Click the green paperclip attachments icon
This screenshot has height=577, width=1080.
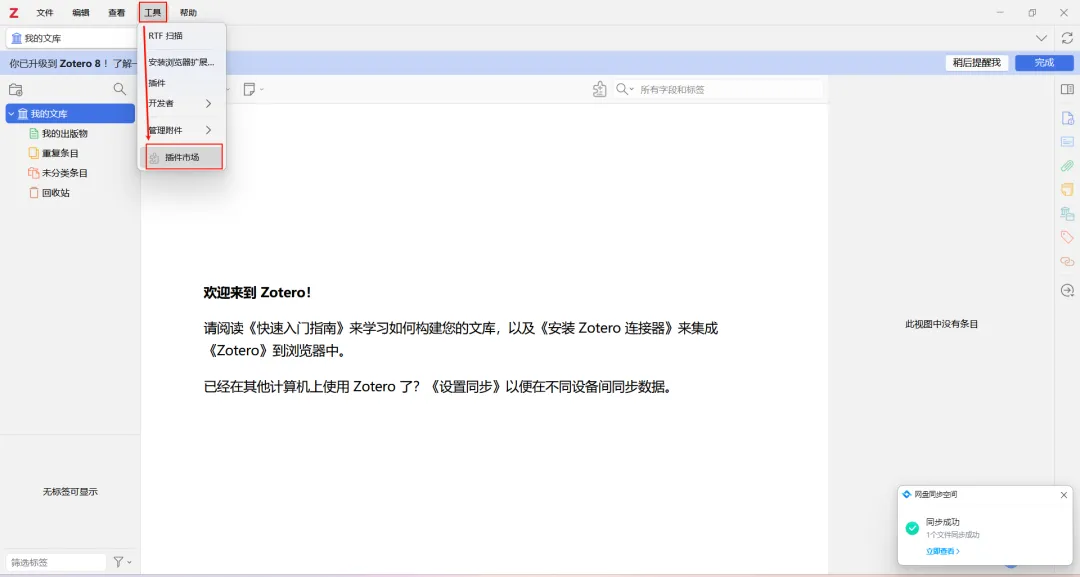pyautogui.click(x=1067, y=166)
